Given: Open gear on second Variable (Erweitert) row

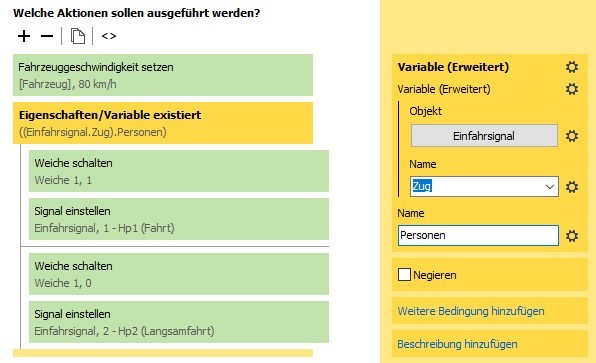Looking at the screenshot, I should (572, 89).
